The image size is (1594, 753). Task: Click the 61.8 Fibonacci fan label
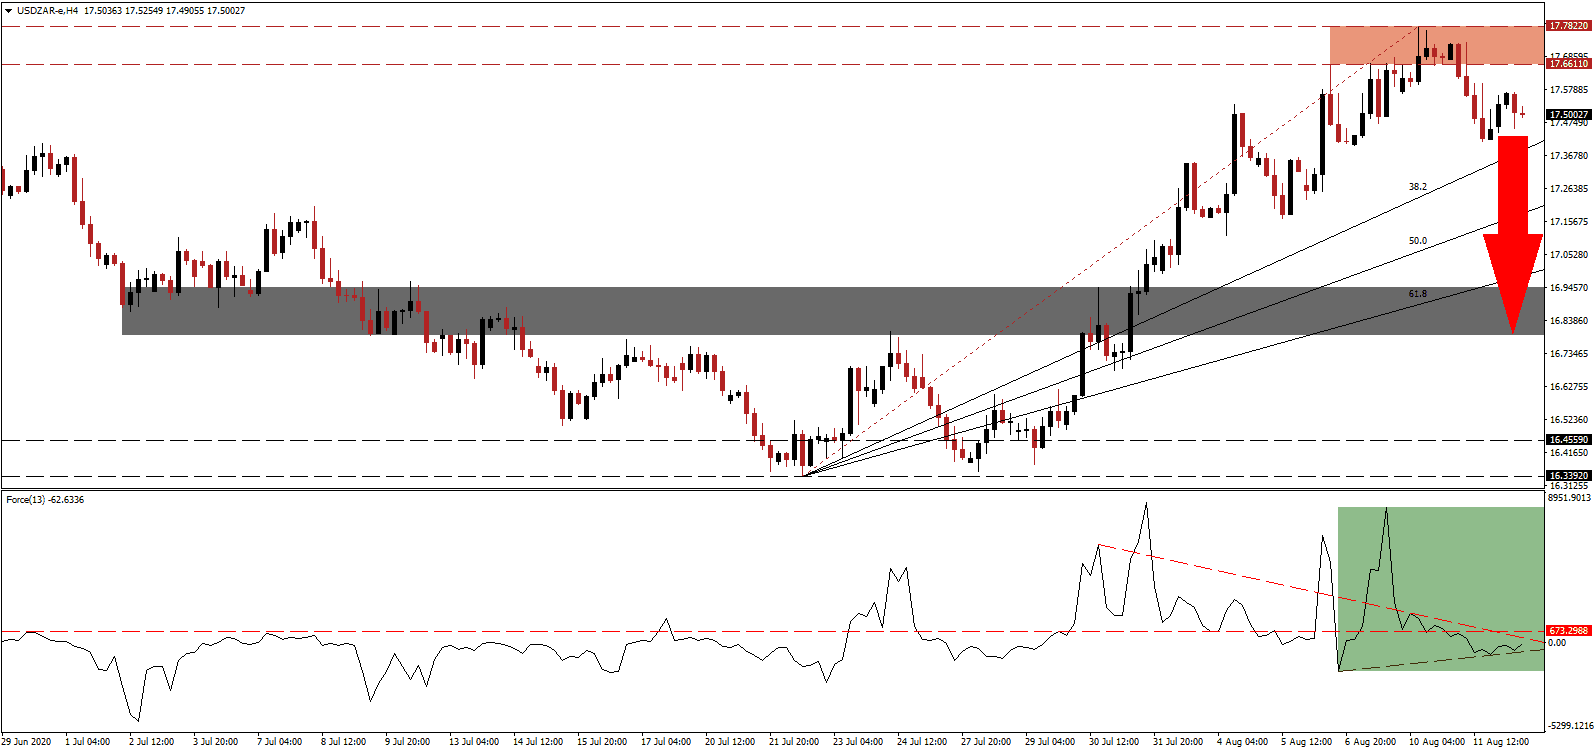tap(1417, 294)
